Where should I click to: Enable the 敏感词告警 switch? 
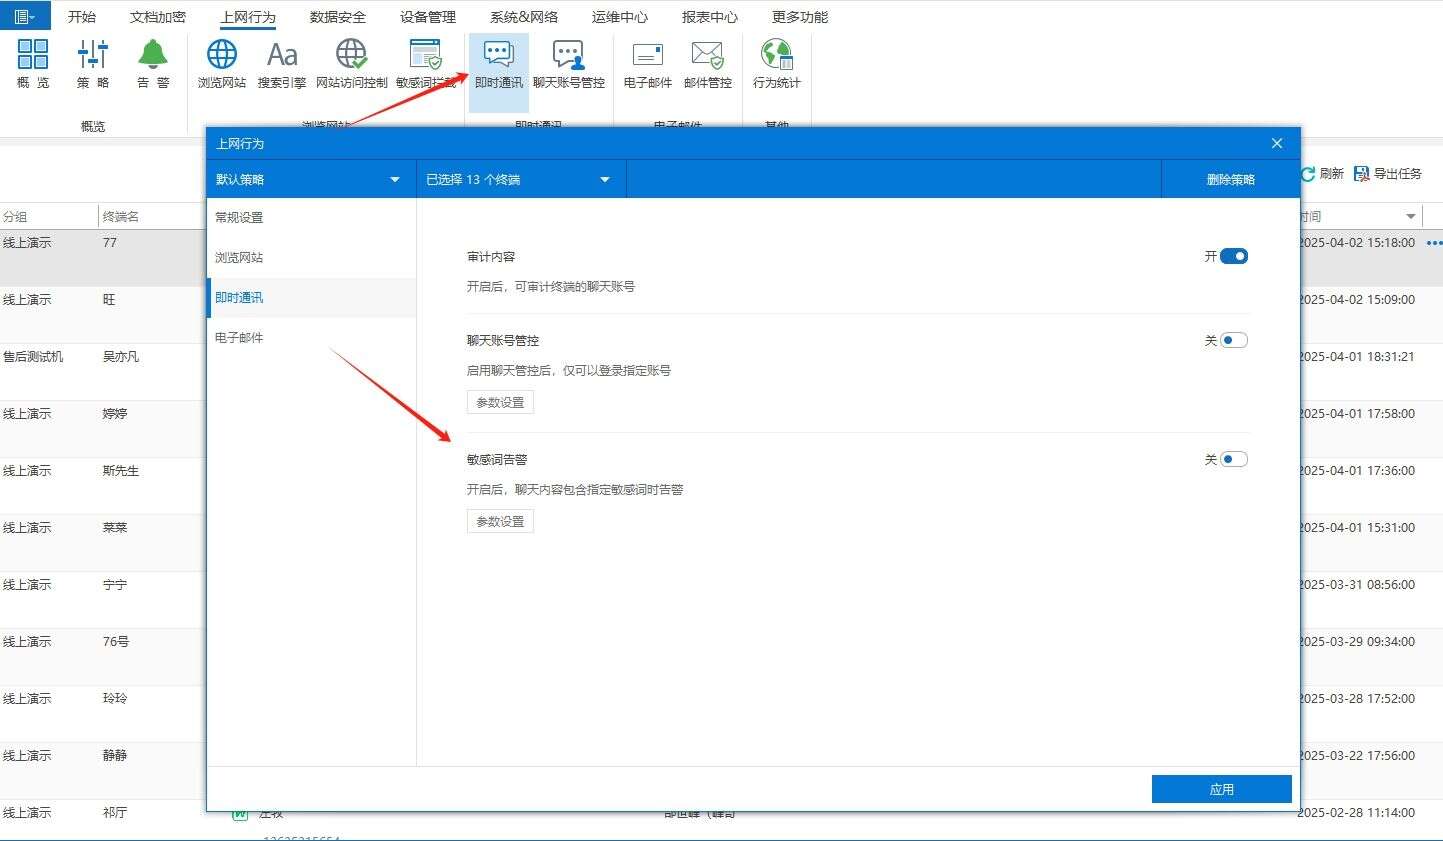coord(1233,458)
